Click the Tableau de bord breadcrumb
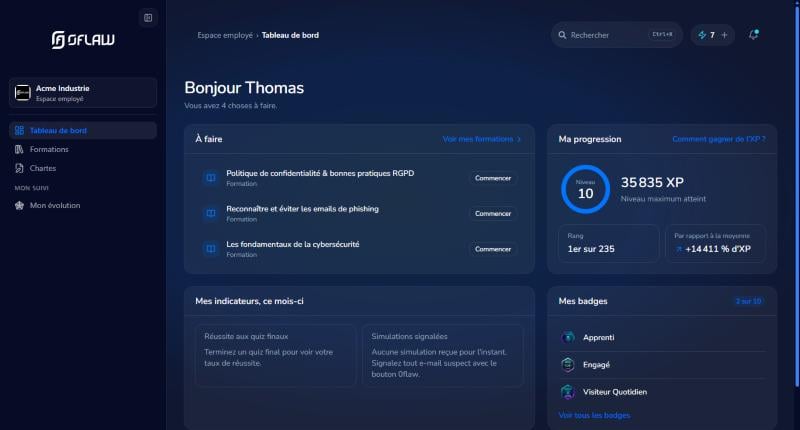The width and height of the screenshot is (800, 430). tap(290, 35)
